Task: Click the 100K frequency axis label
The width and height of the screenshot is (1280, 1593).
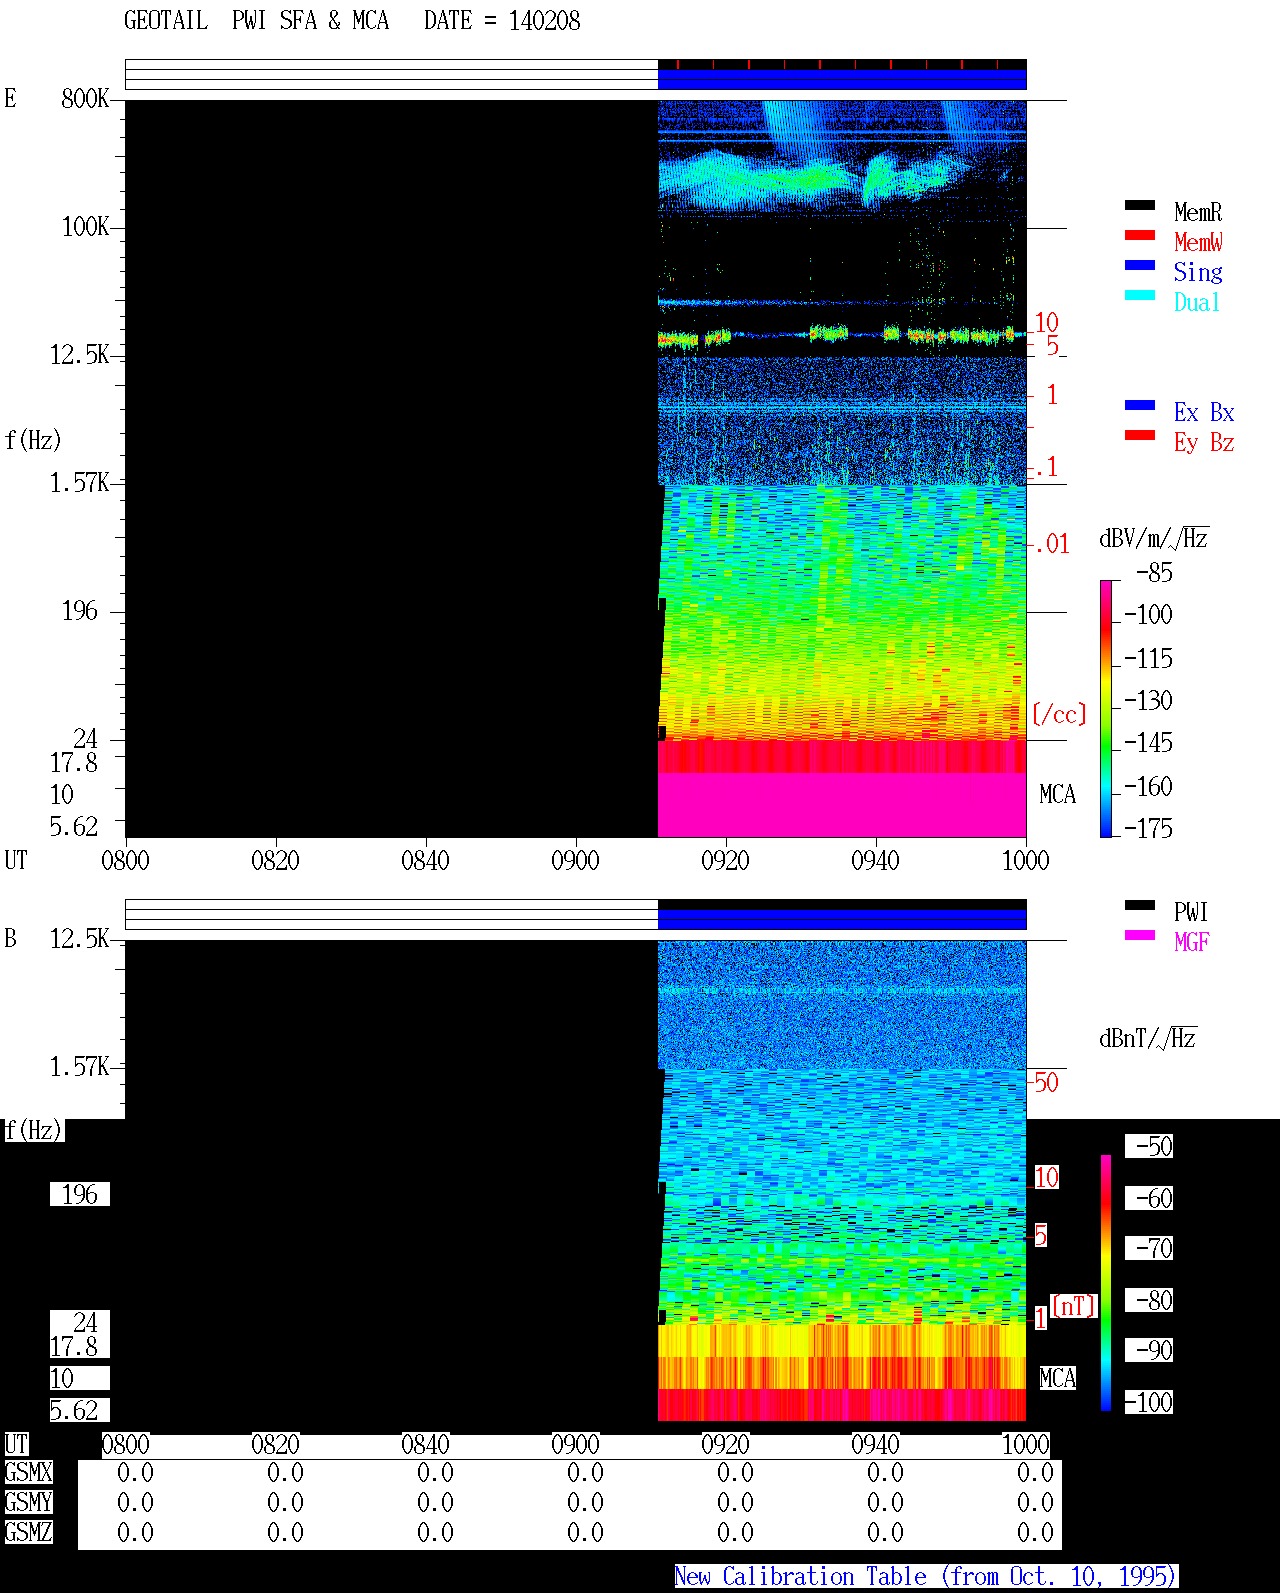Action: pos(85,227)
